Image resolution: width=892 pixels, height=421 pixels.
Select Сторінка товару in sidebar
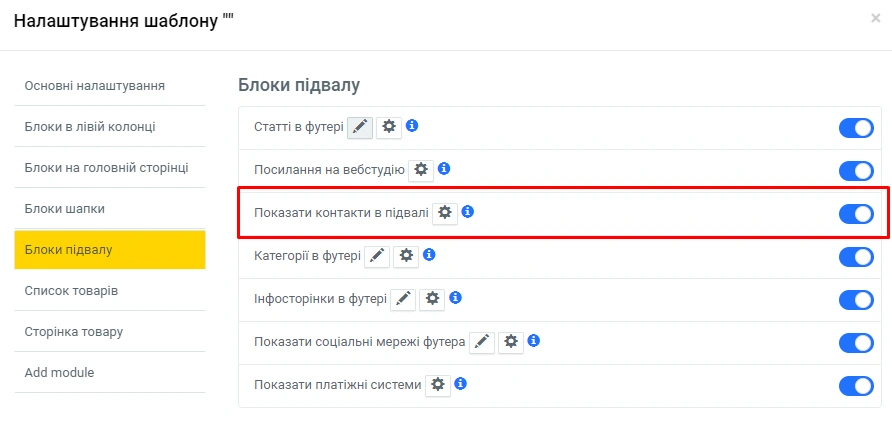(74, 332)
